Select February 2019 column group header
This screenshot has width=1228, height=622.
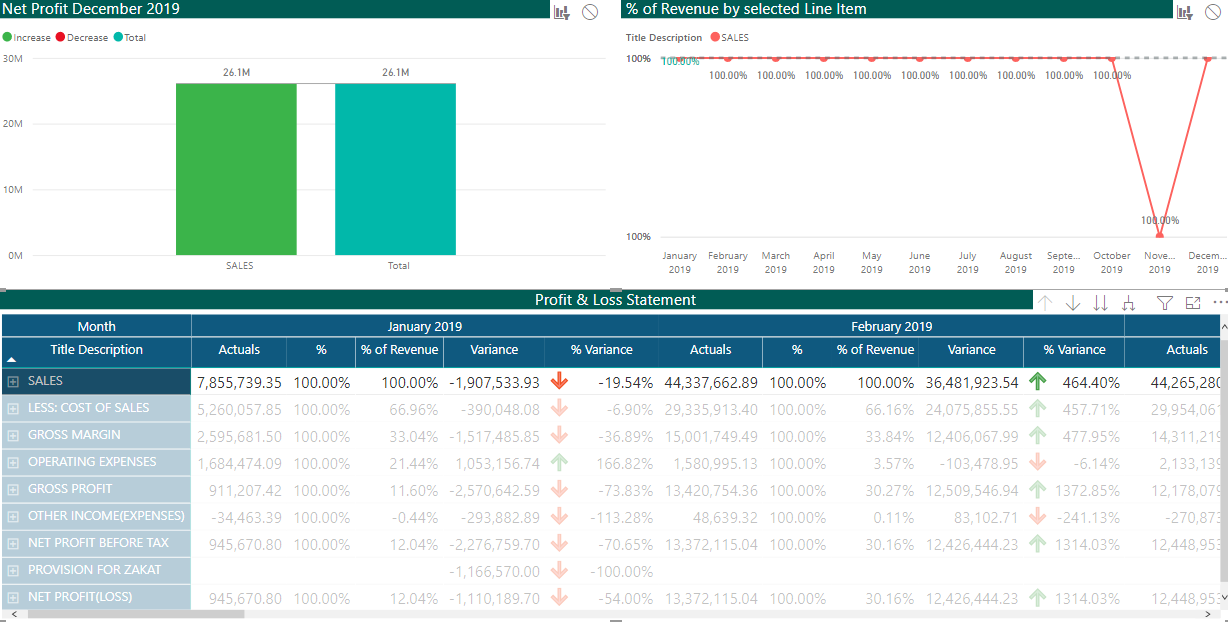click(x=892, y=326)
